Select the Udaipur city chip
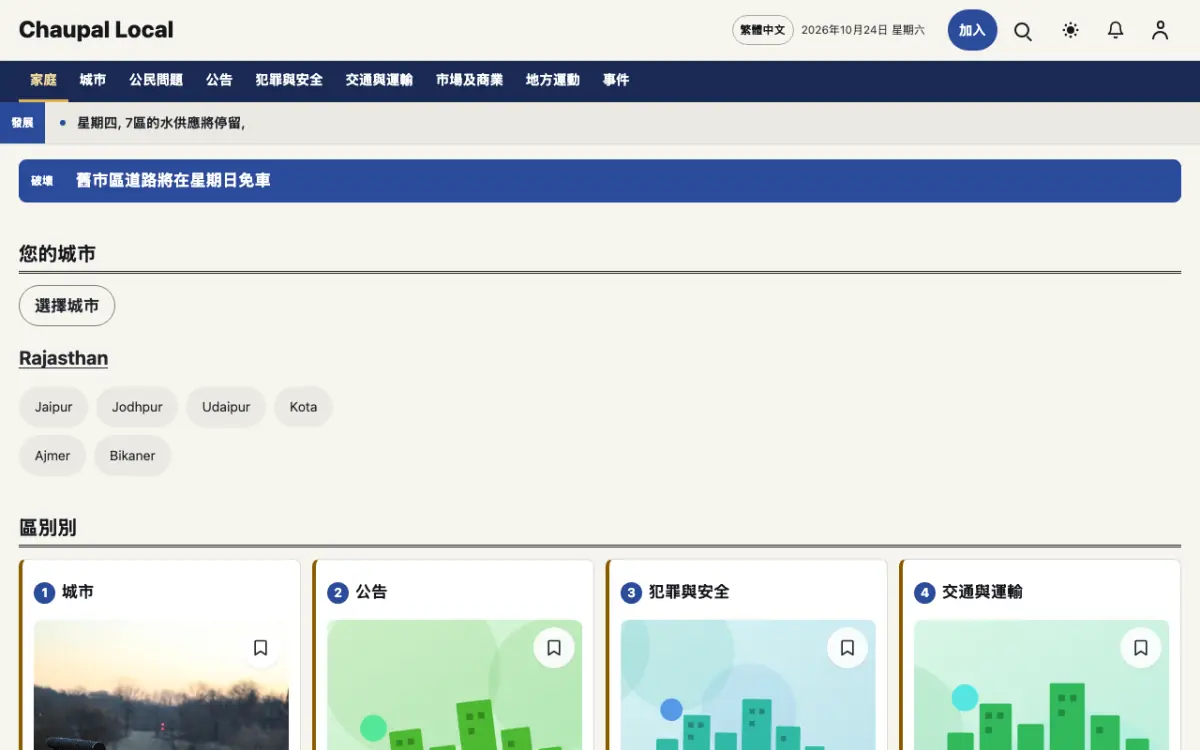This screenshot has height=750, width=1200. coord(226,407)
